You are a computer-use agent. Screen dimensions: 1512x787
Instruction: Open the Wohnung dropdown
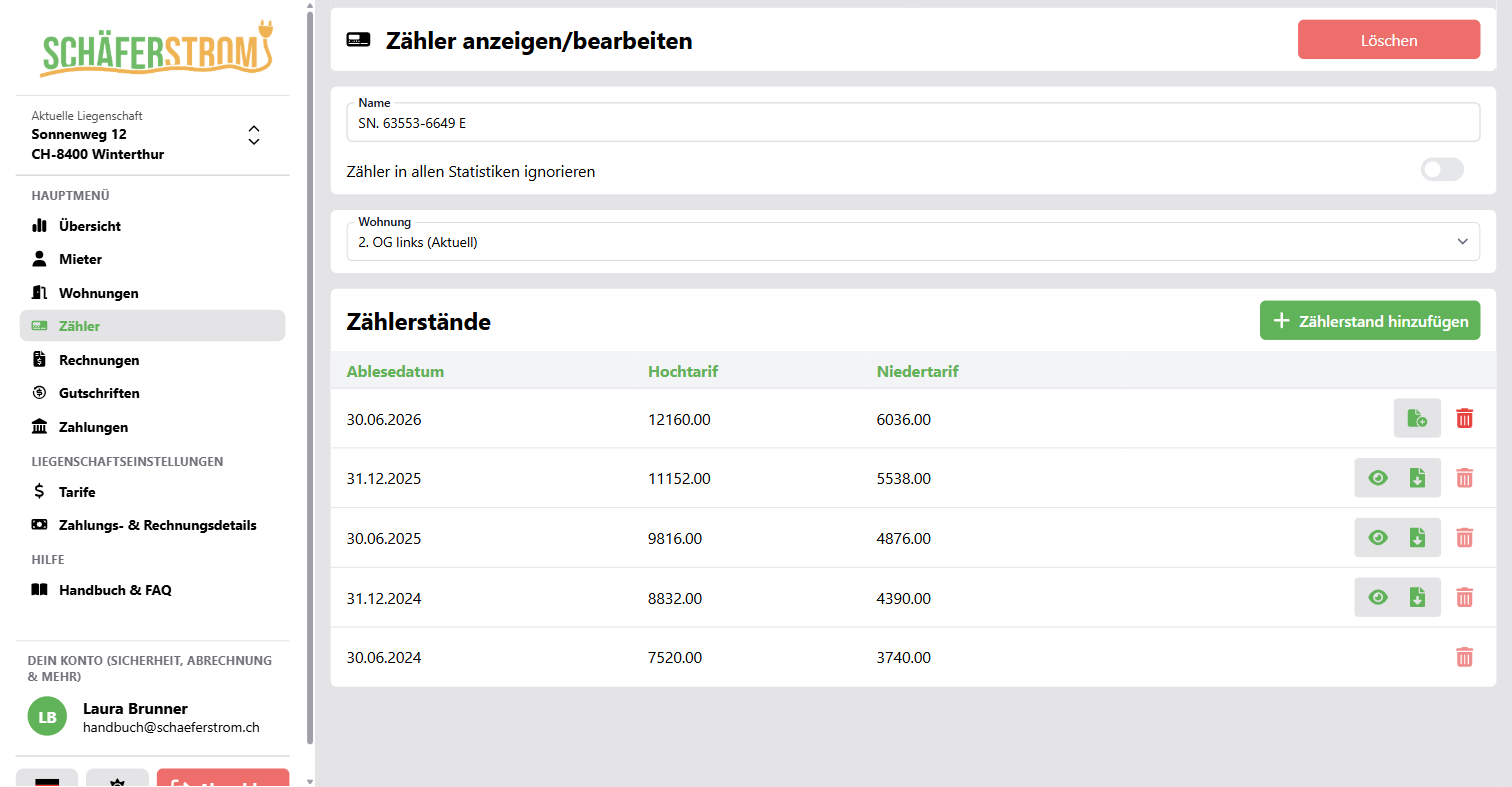click(x=913, y=241)
